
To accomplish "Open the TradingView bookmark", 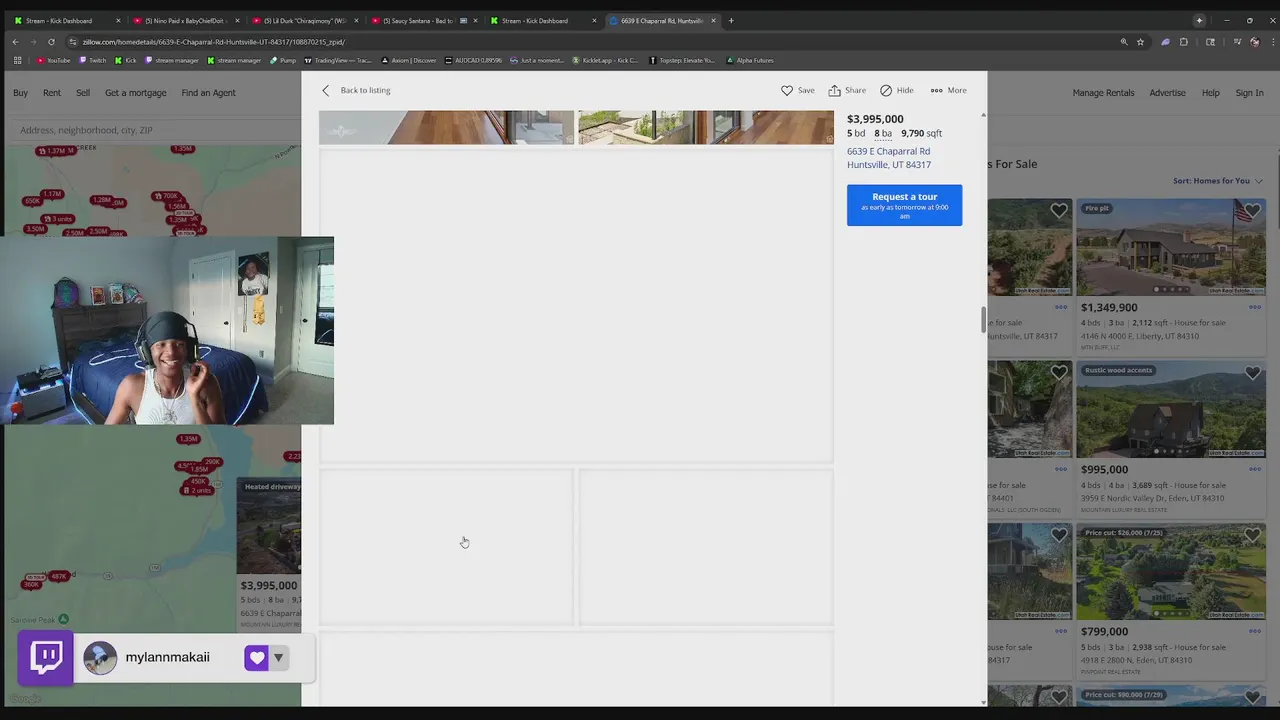I will (x=338, y=60).
